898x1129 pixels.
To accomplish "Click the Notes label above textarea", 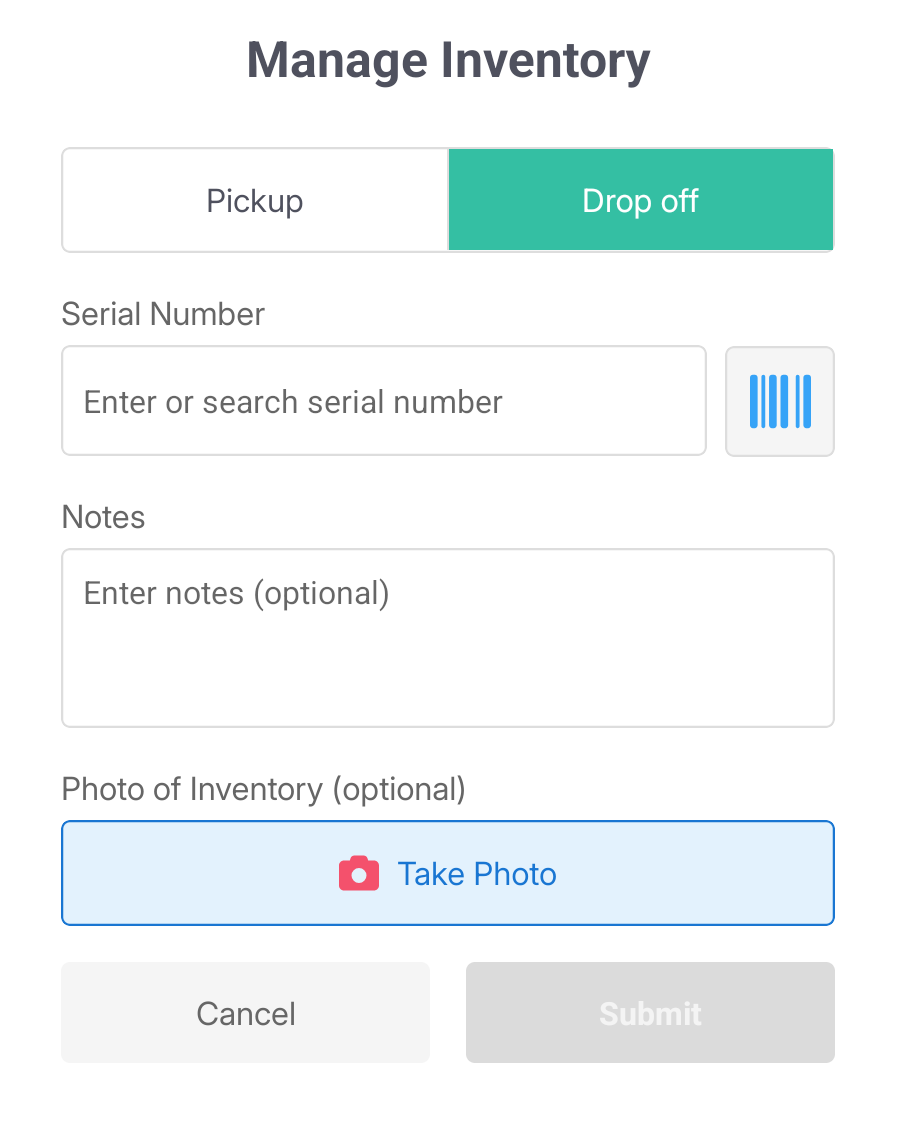I will [103, 517].
